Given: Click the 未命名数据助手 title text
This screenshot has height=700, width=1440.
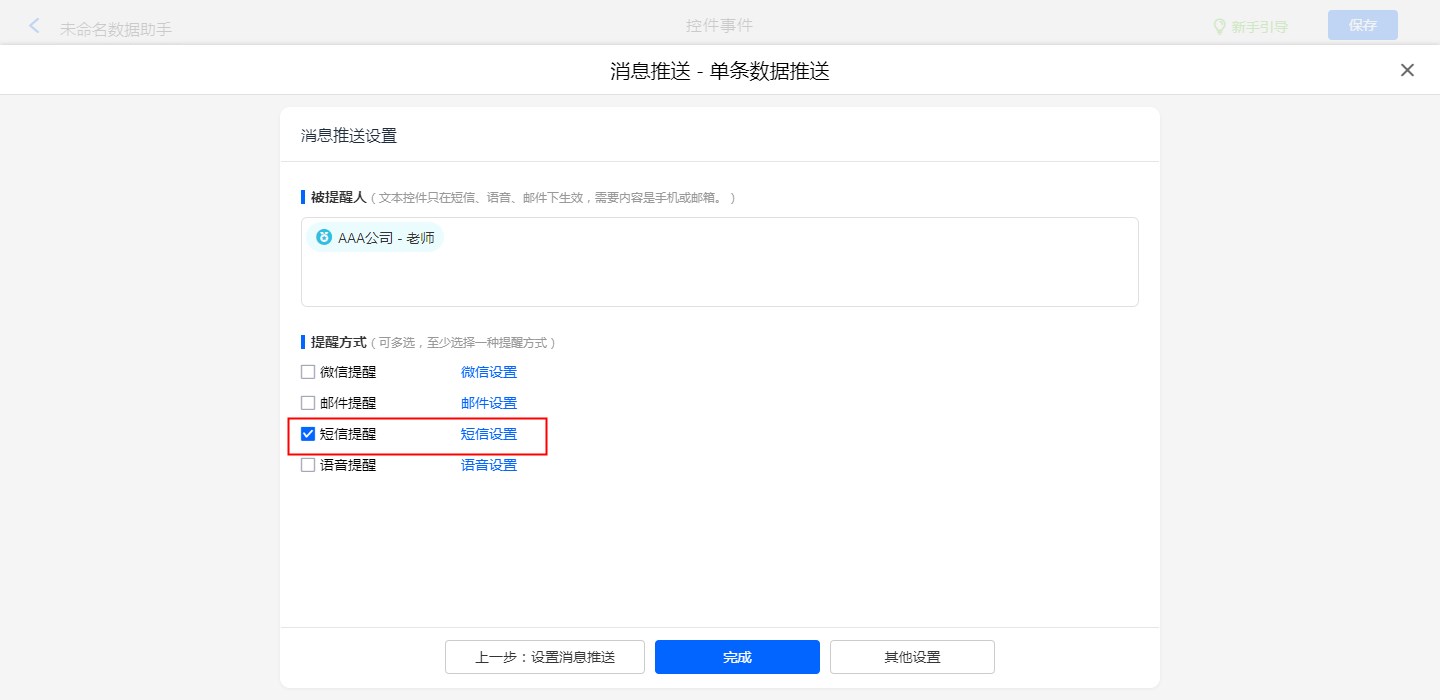Looking at the screenshot, I should point(116,29).
